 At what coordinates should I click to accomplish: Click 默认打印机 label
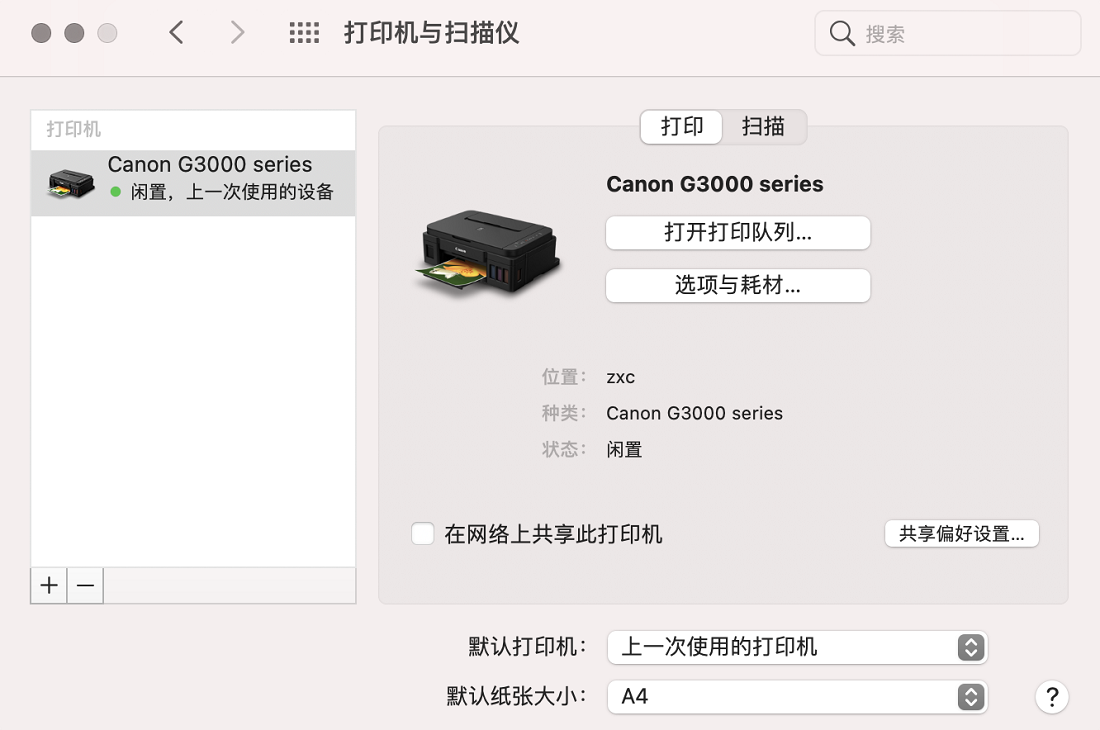(x=527, y=647)
